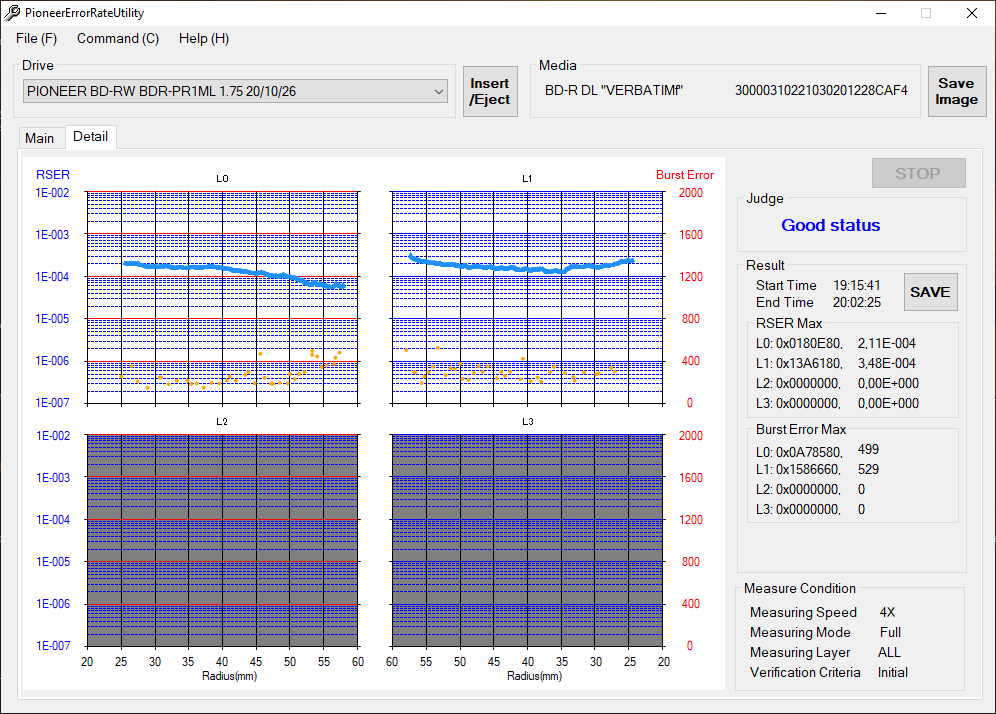This screenshot has width=996, height=714.
Task: Click the Measuring Speed value 4X
Action: tap(887, 612)
